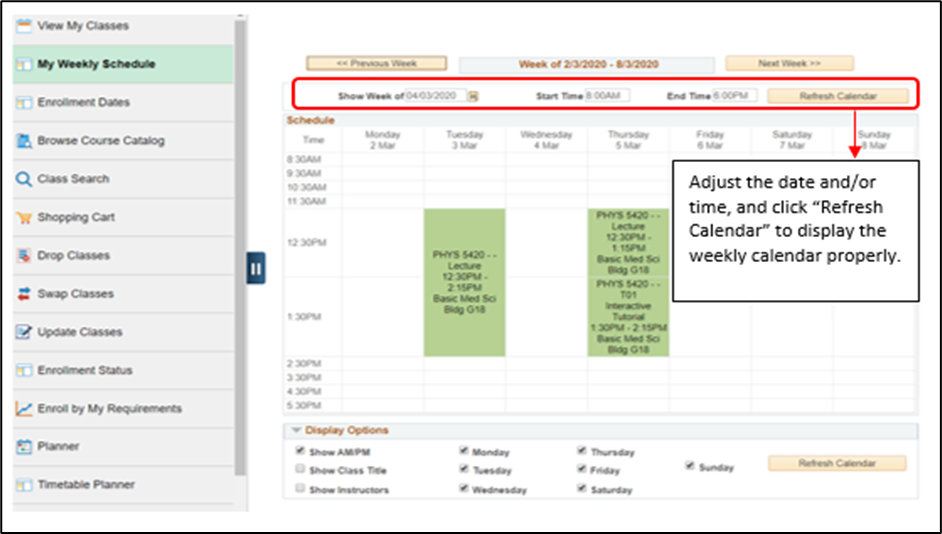This screenshot has height=534, width=942.
Task: Open Drop Classes menu item
Action: [123, 256]
